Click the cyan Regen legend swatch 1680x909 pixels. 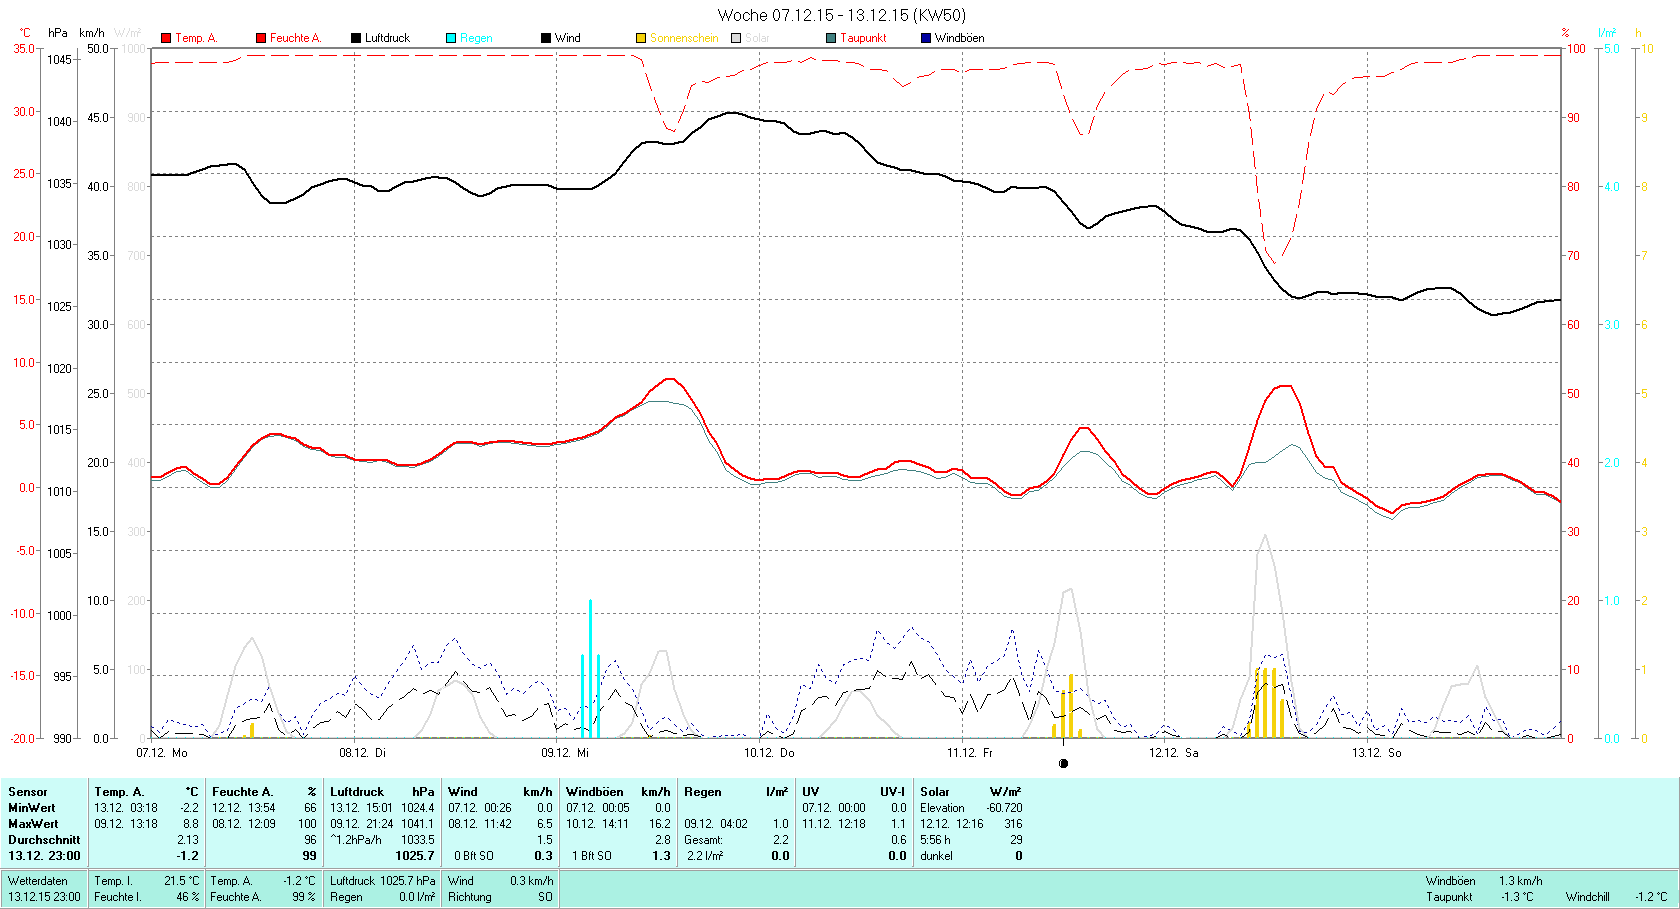451,38
